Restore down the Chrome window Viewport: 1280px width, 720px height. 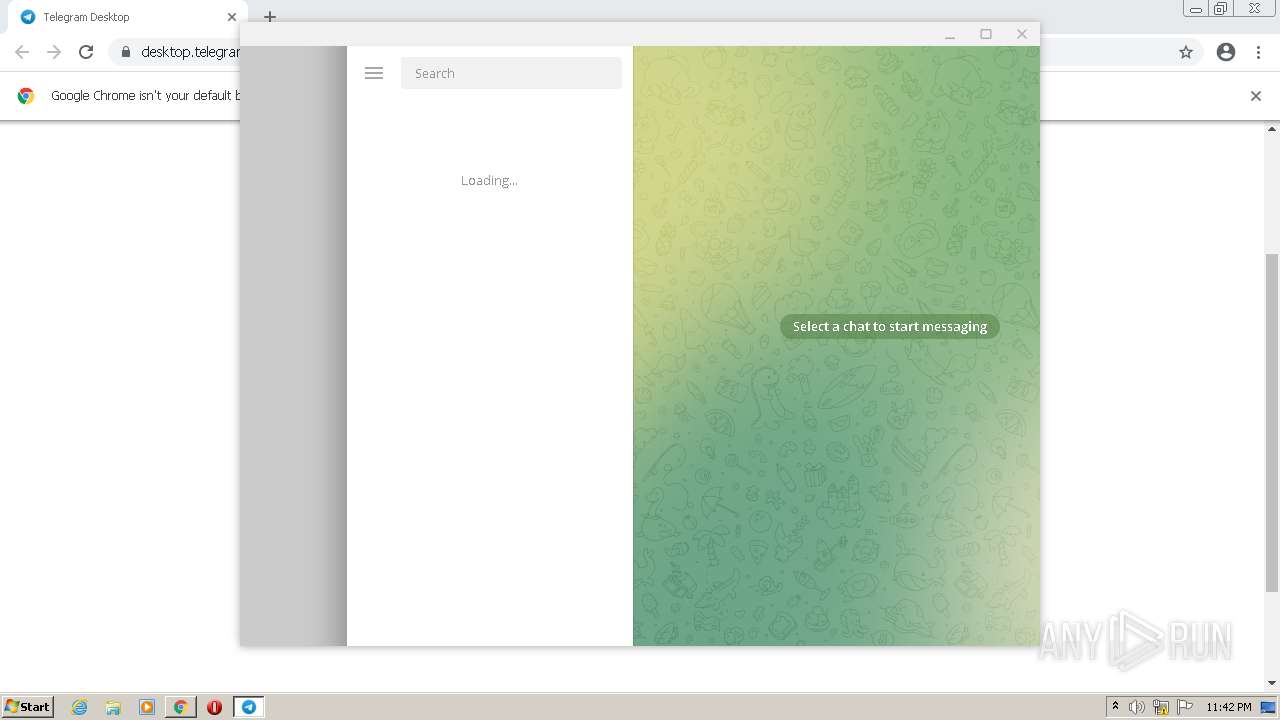coord(1221,9)
